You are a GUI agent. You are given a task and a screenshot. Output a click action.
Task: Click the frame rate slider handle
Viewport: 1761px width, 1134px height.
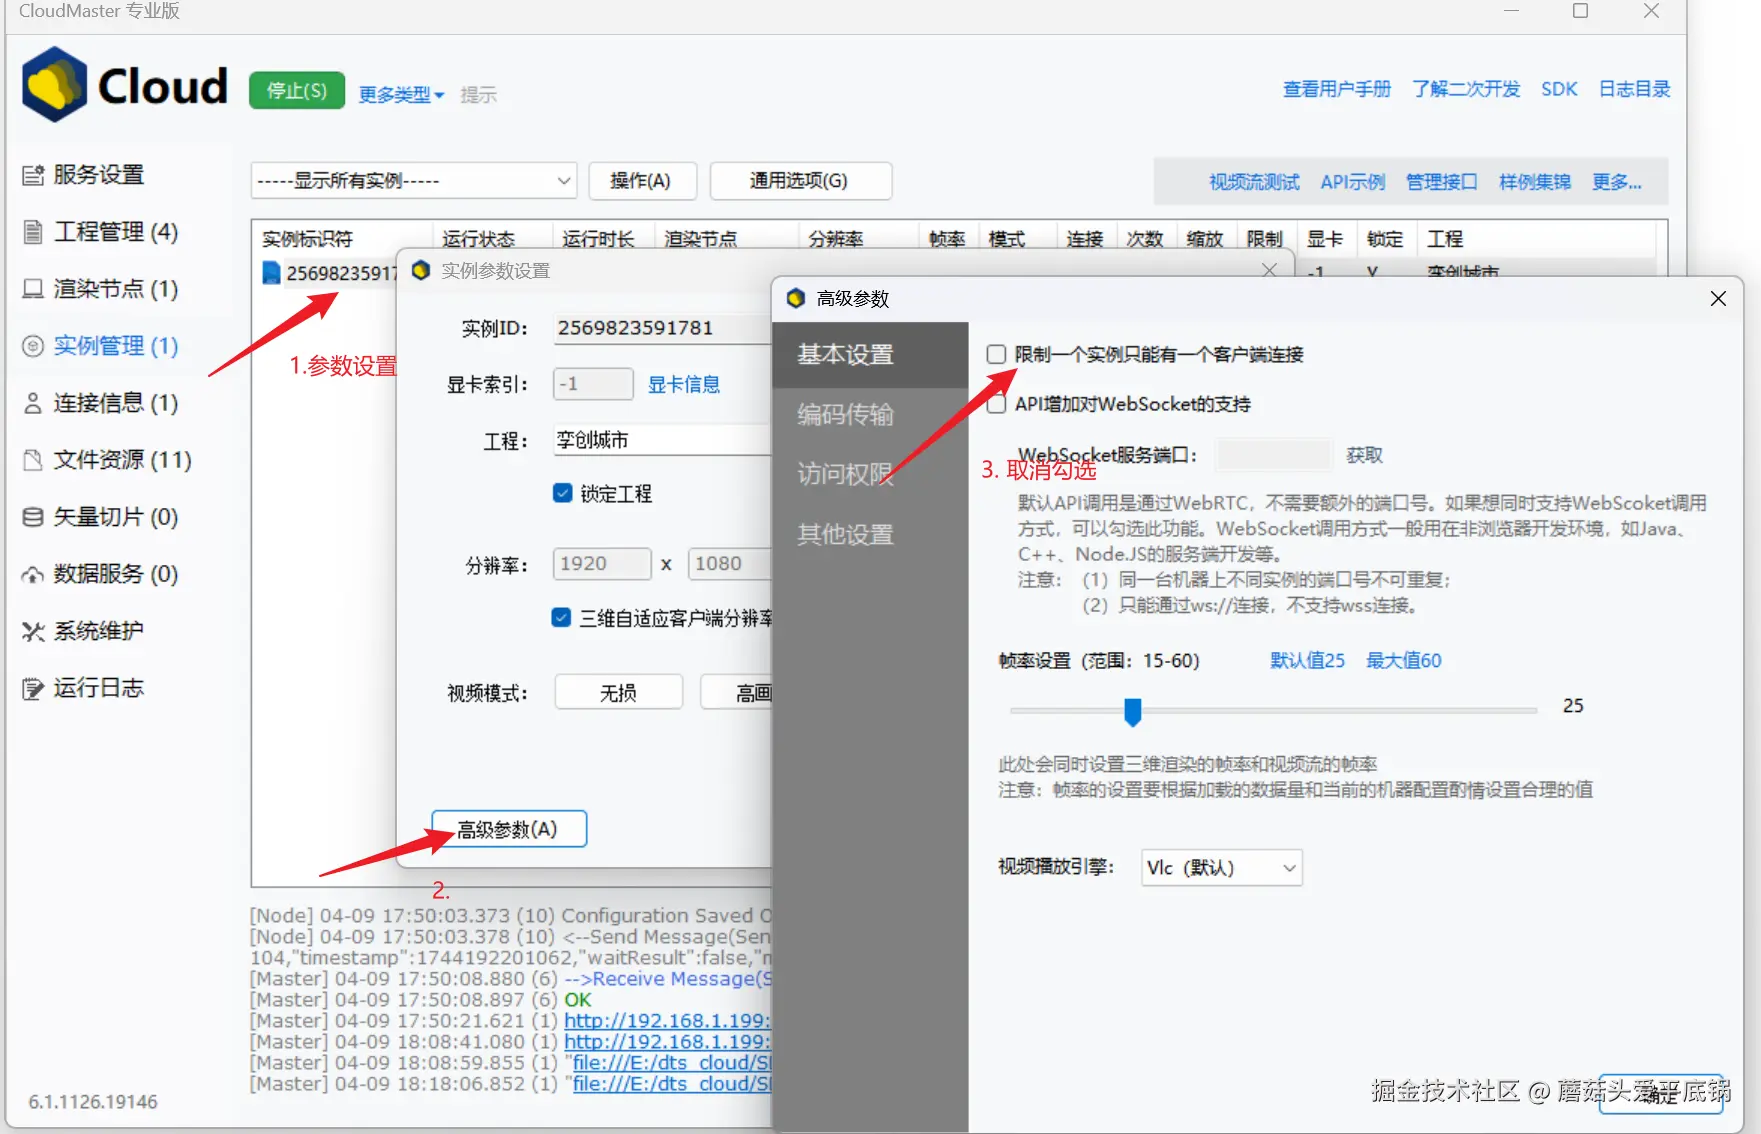[x=1133, y=711]
